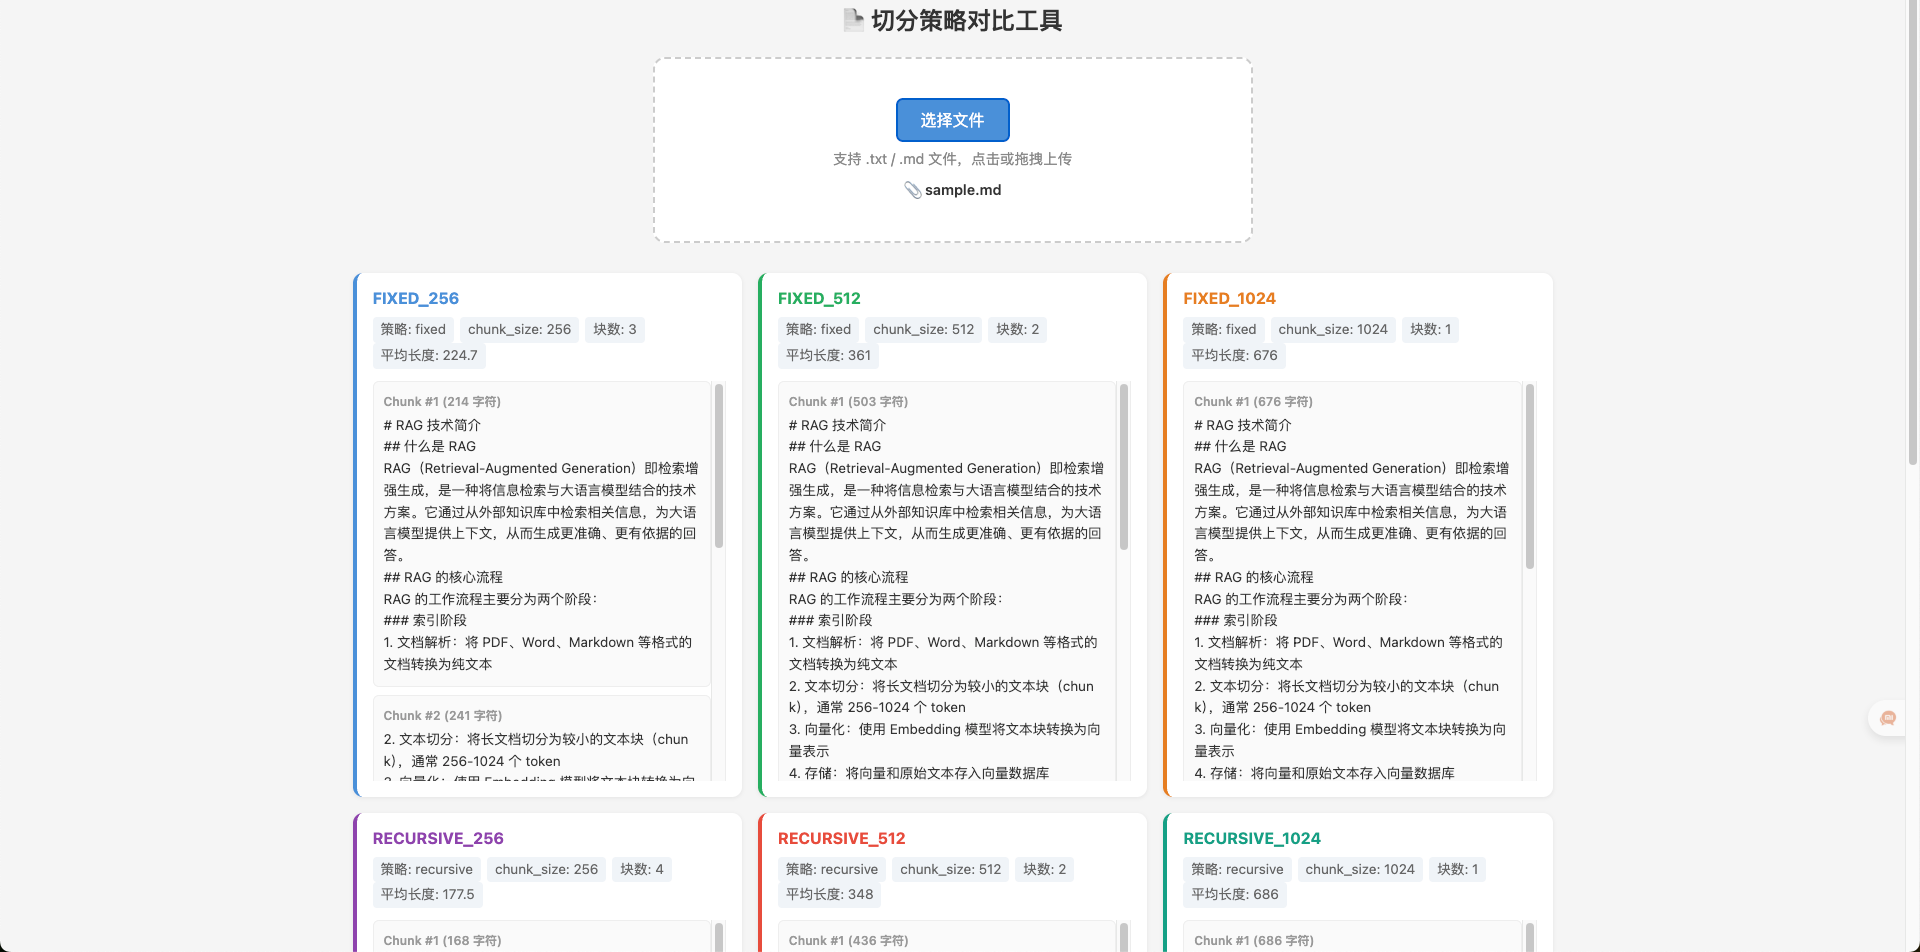The image size is (1920, 952).
Task: Click the 策略: recursive tag in RECURSIVE_1024
Action: click(x=1237, y=869)
